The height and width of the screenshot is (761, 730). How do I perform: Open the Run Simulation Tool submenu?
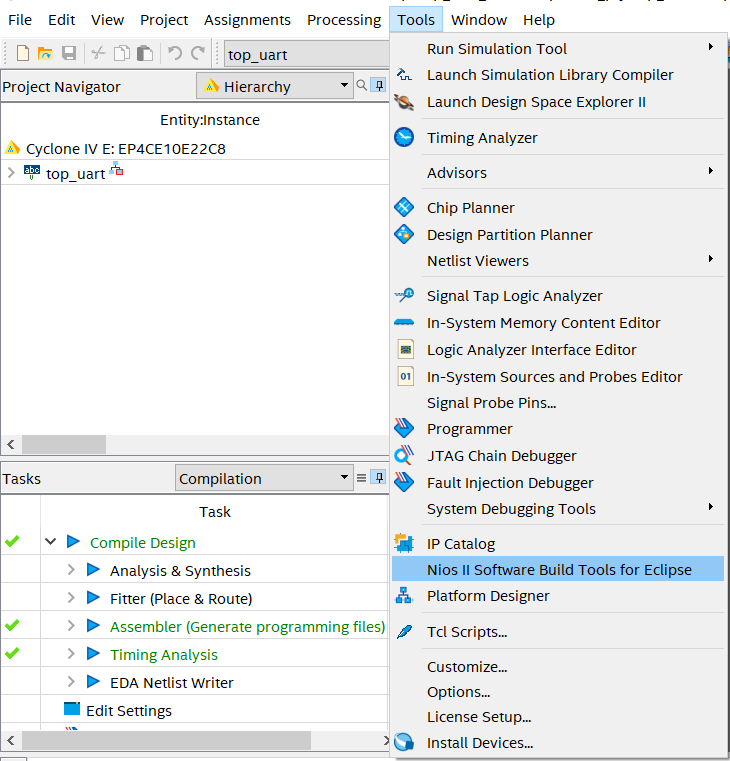tap(558, 49)
